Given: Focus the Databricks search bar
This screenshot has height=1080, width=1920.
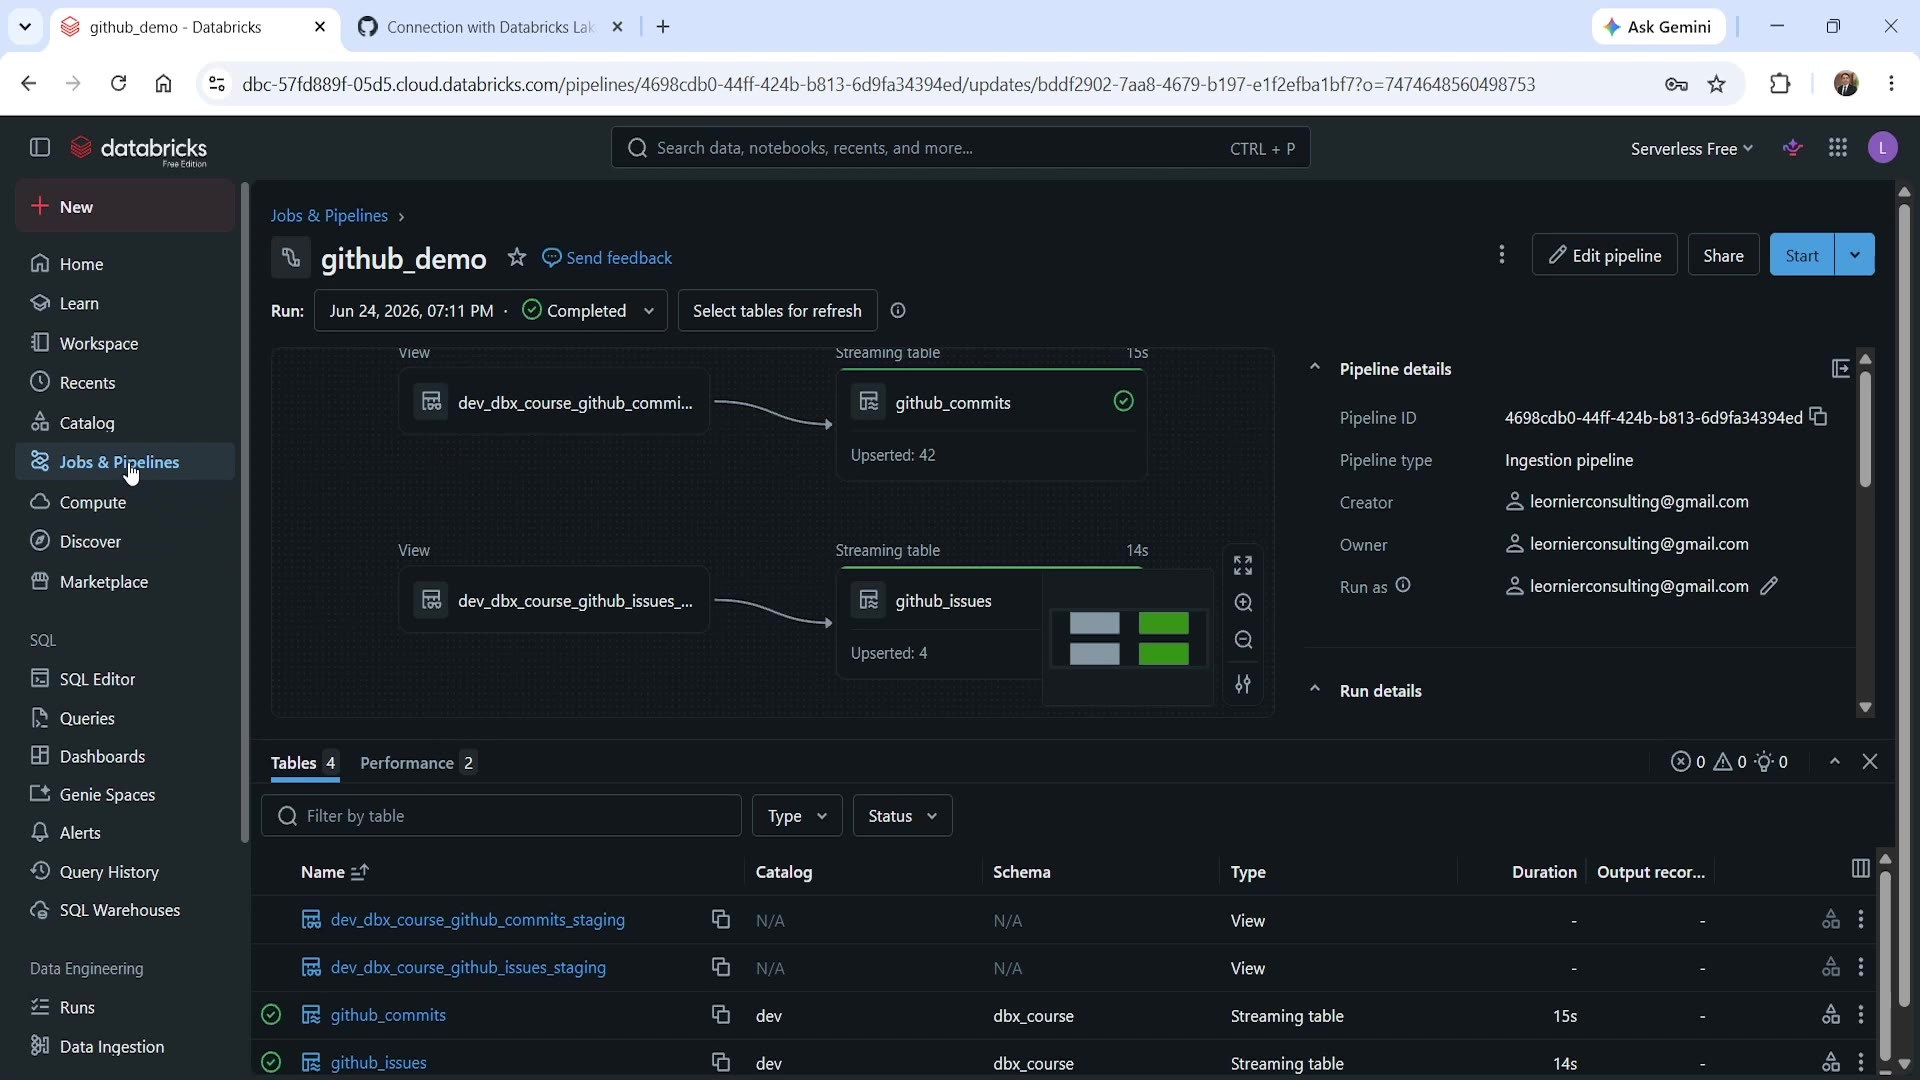Looking at the screenshot, I should tap(960, 148).
